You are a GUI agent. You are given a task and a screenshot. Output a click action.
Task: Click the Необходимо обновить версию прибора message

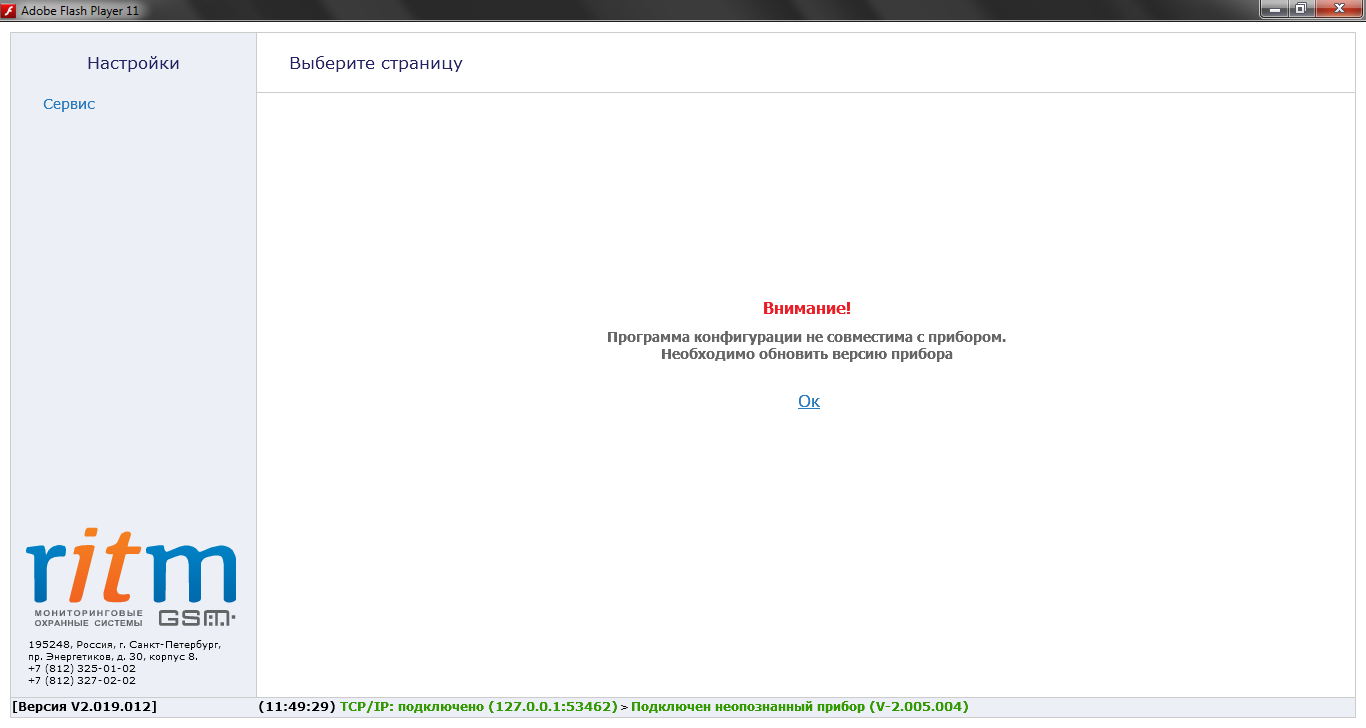coord(806,354)
